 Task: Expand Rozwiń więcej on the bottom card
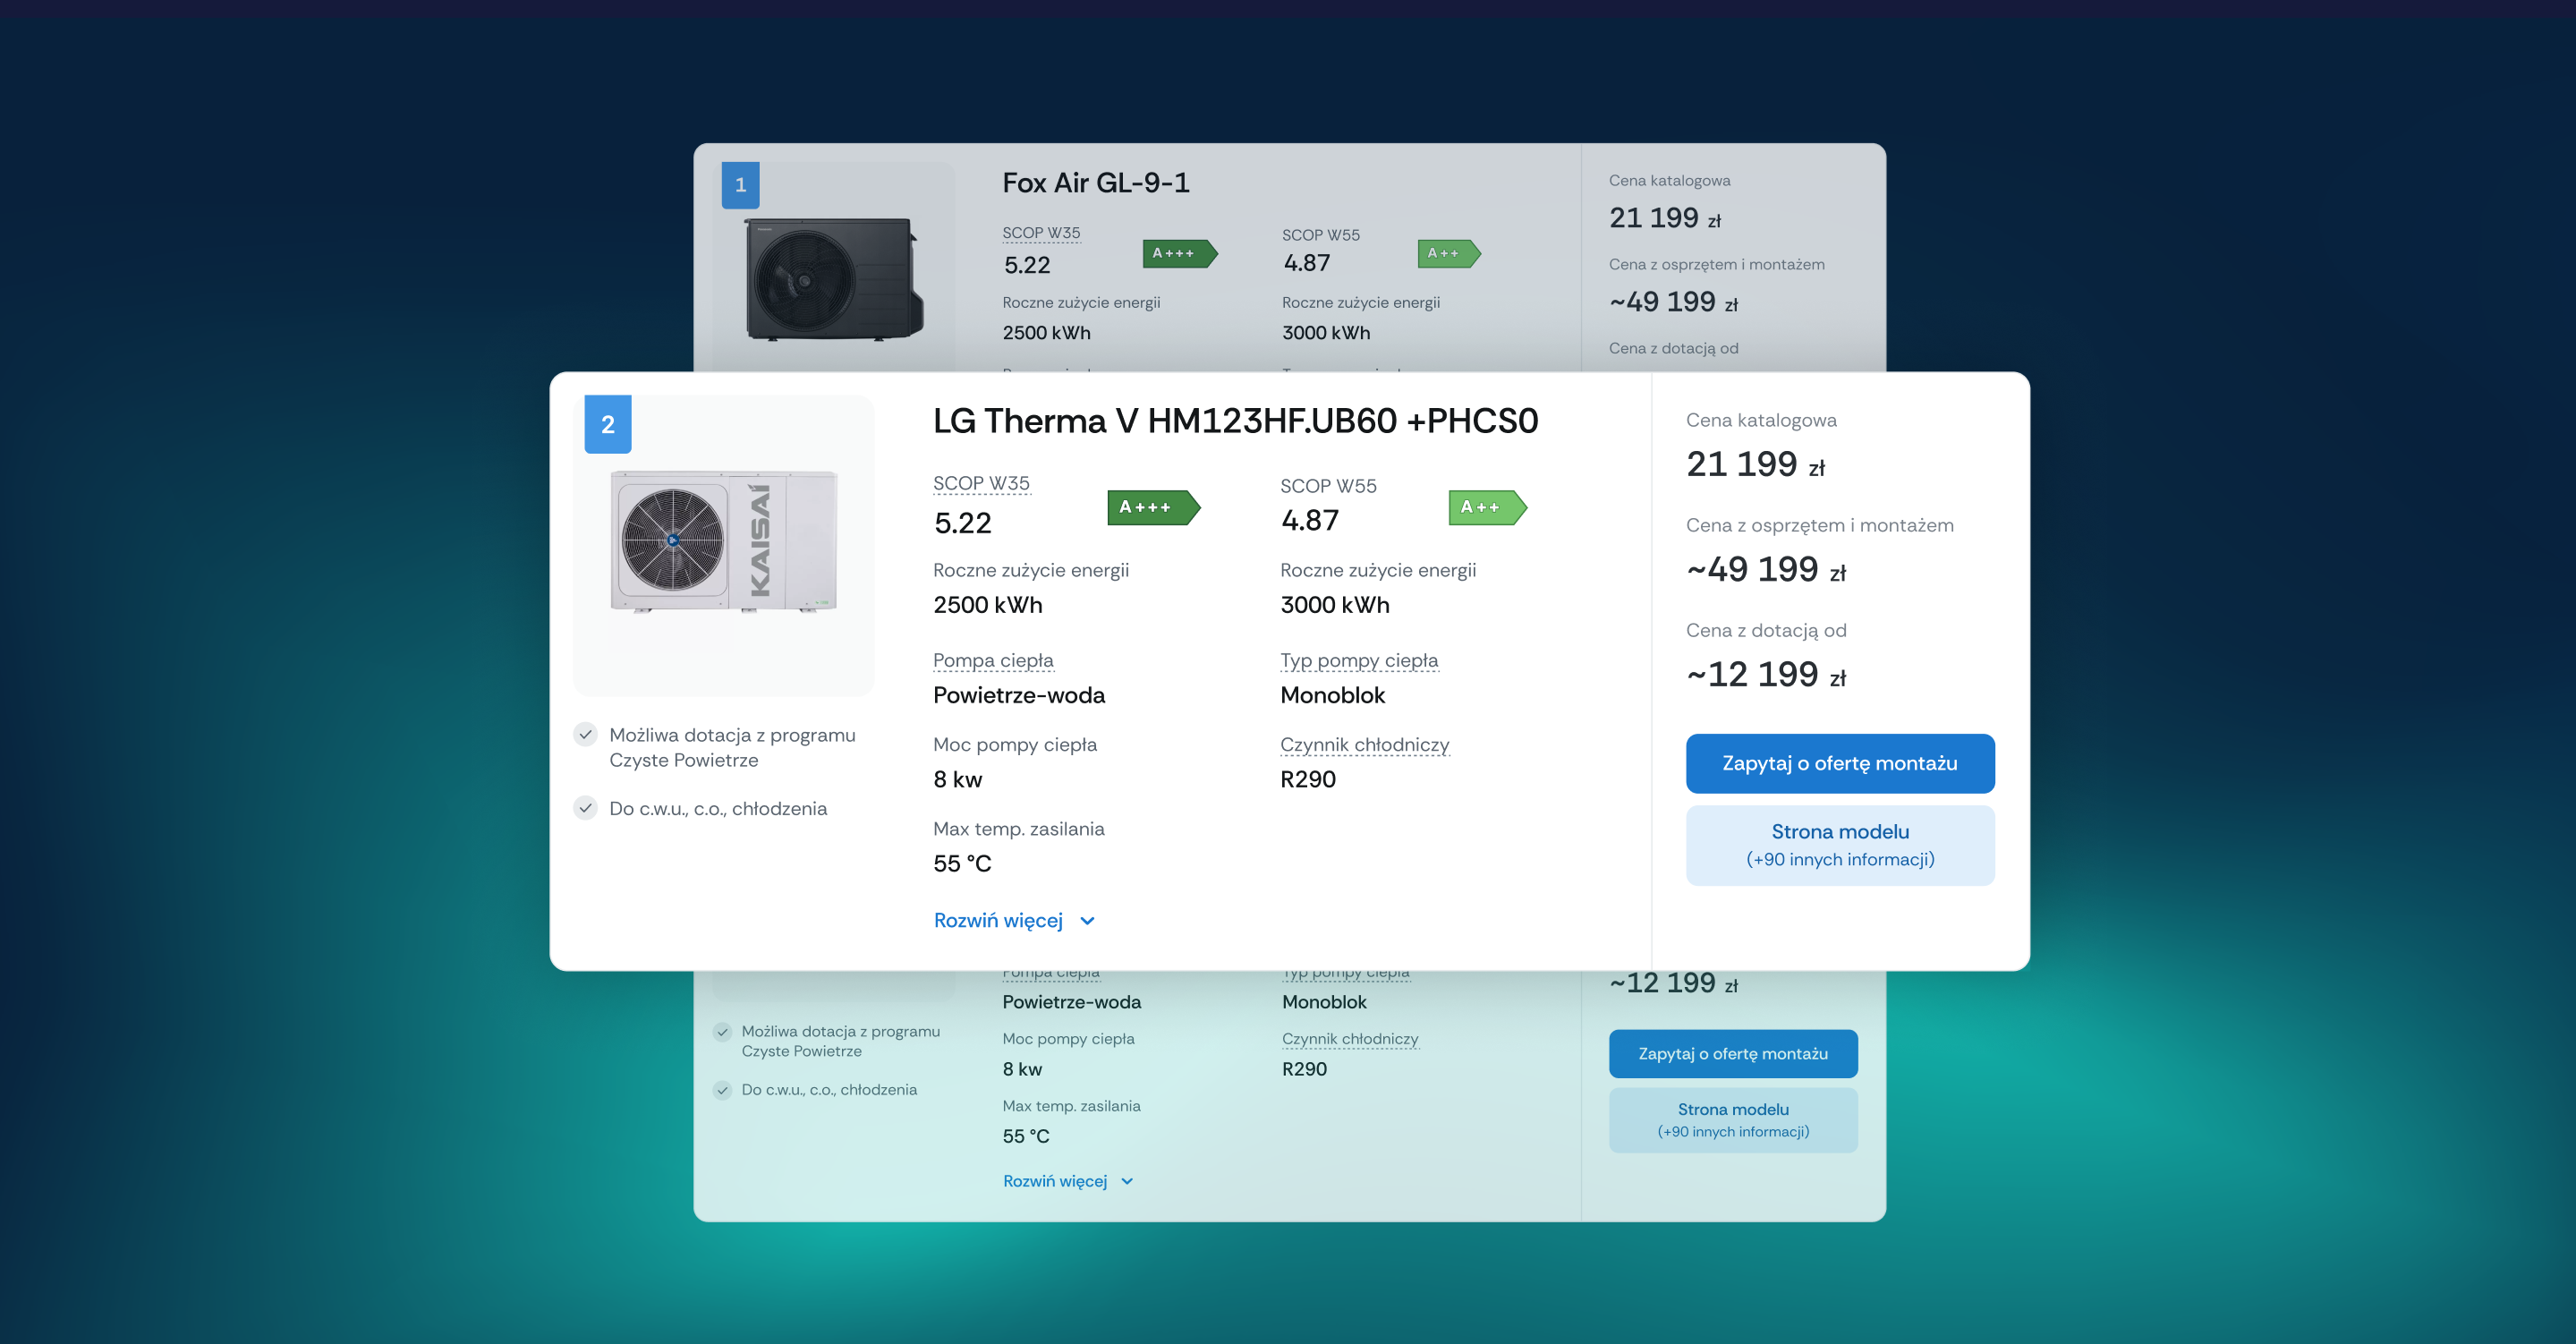pos(1055,1181)
